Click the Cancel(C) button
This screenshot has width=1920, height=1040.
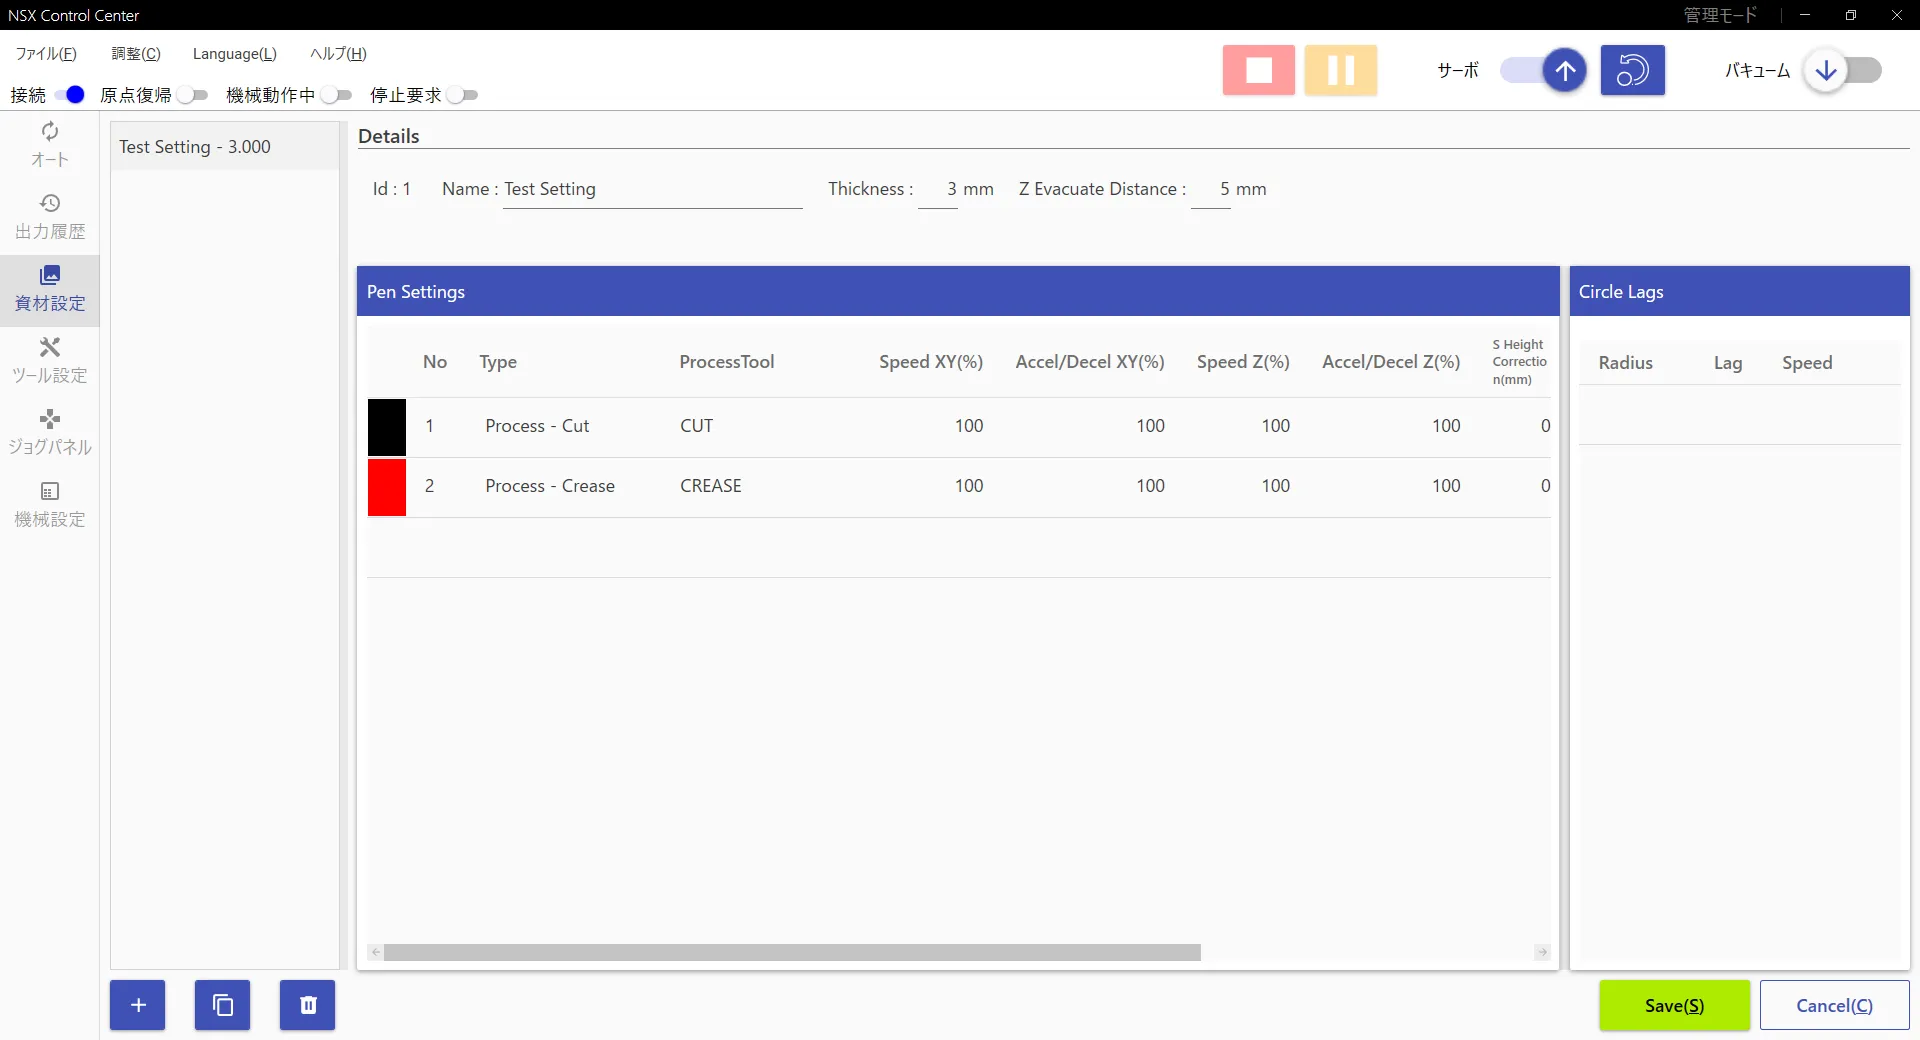(1835, 1005)
